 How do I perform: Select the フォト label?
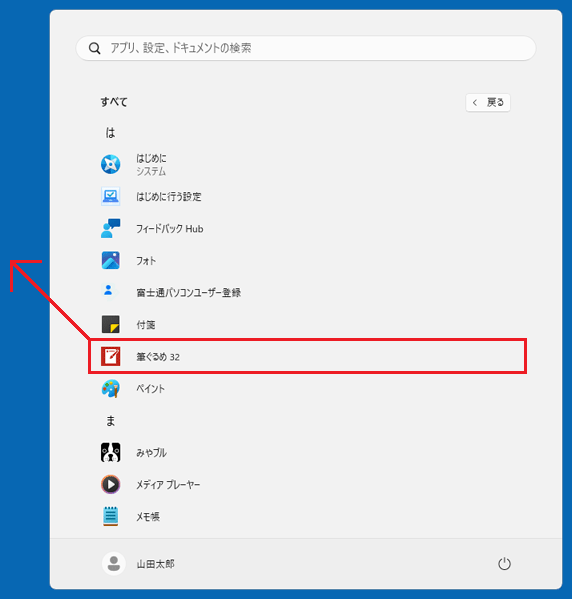[x=146, y=261]
